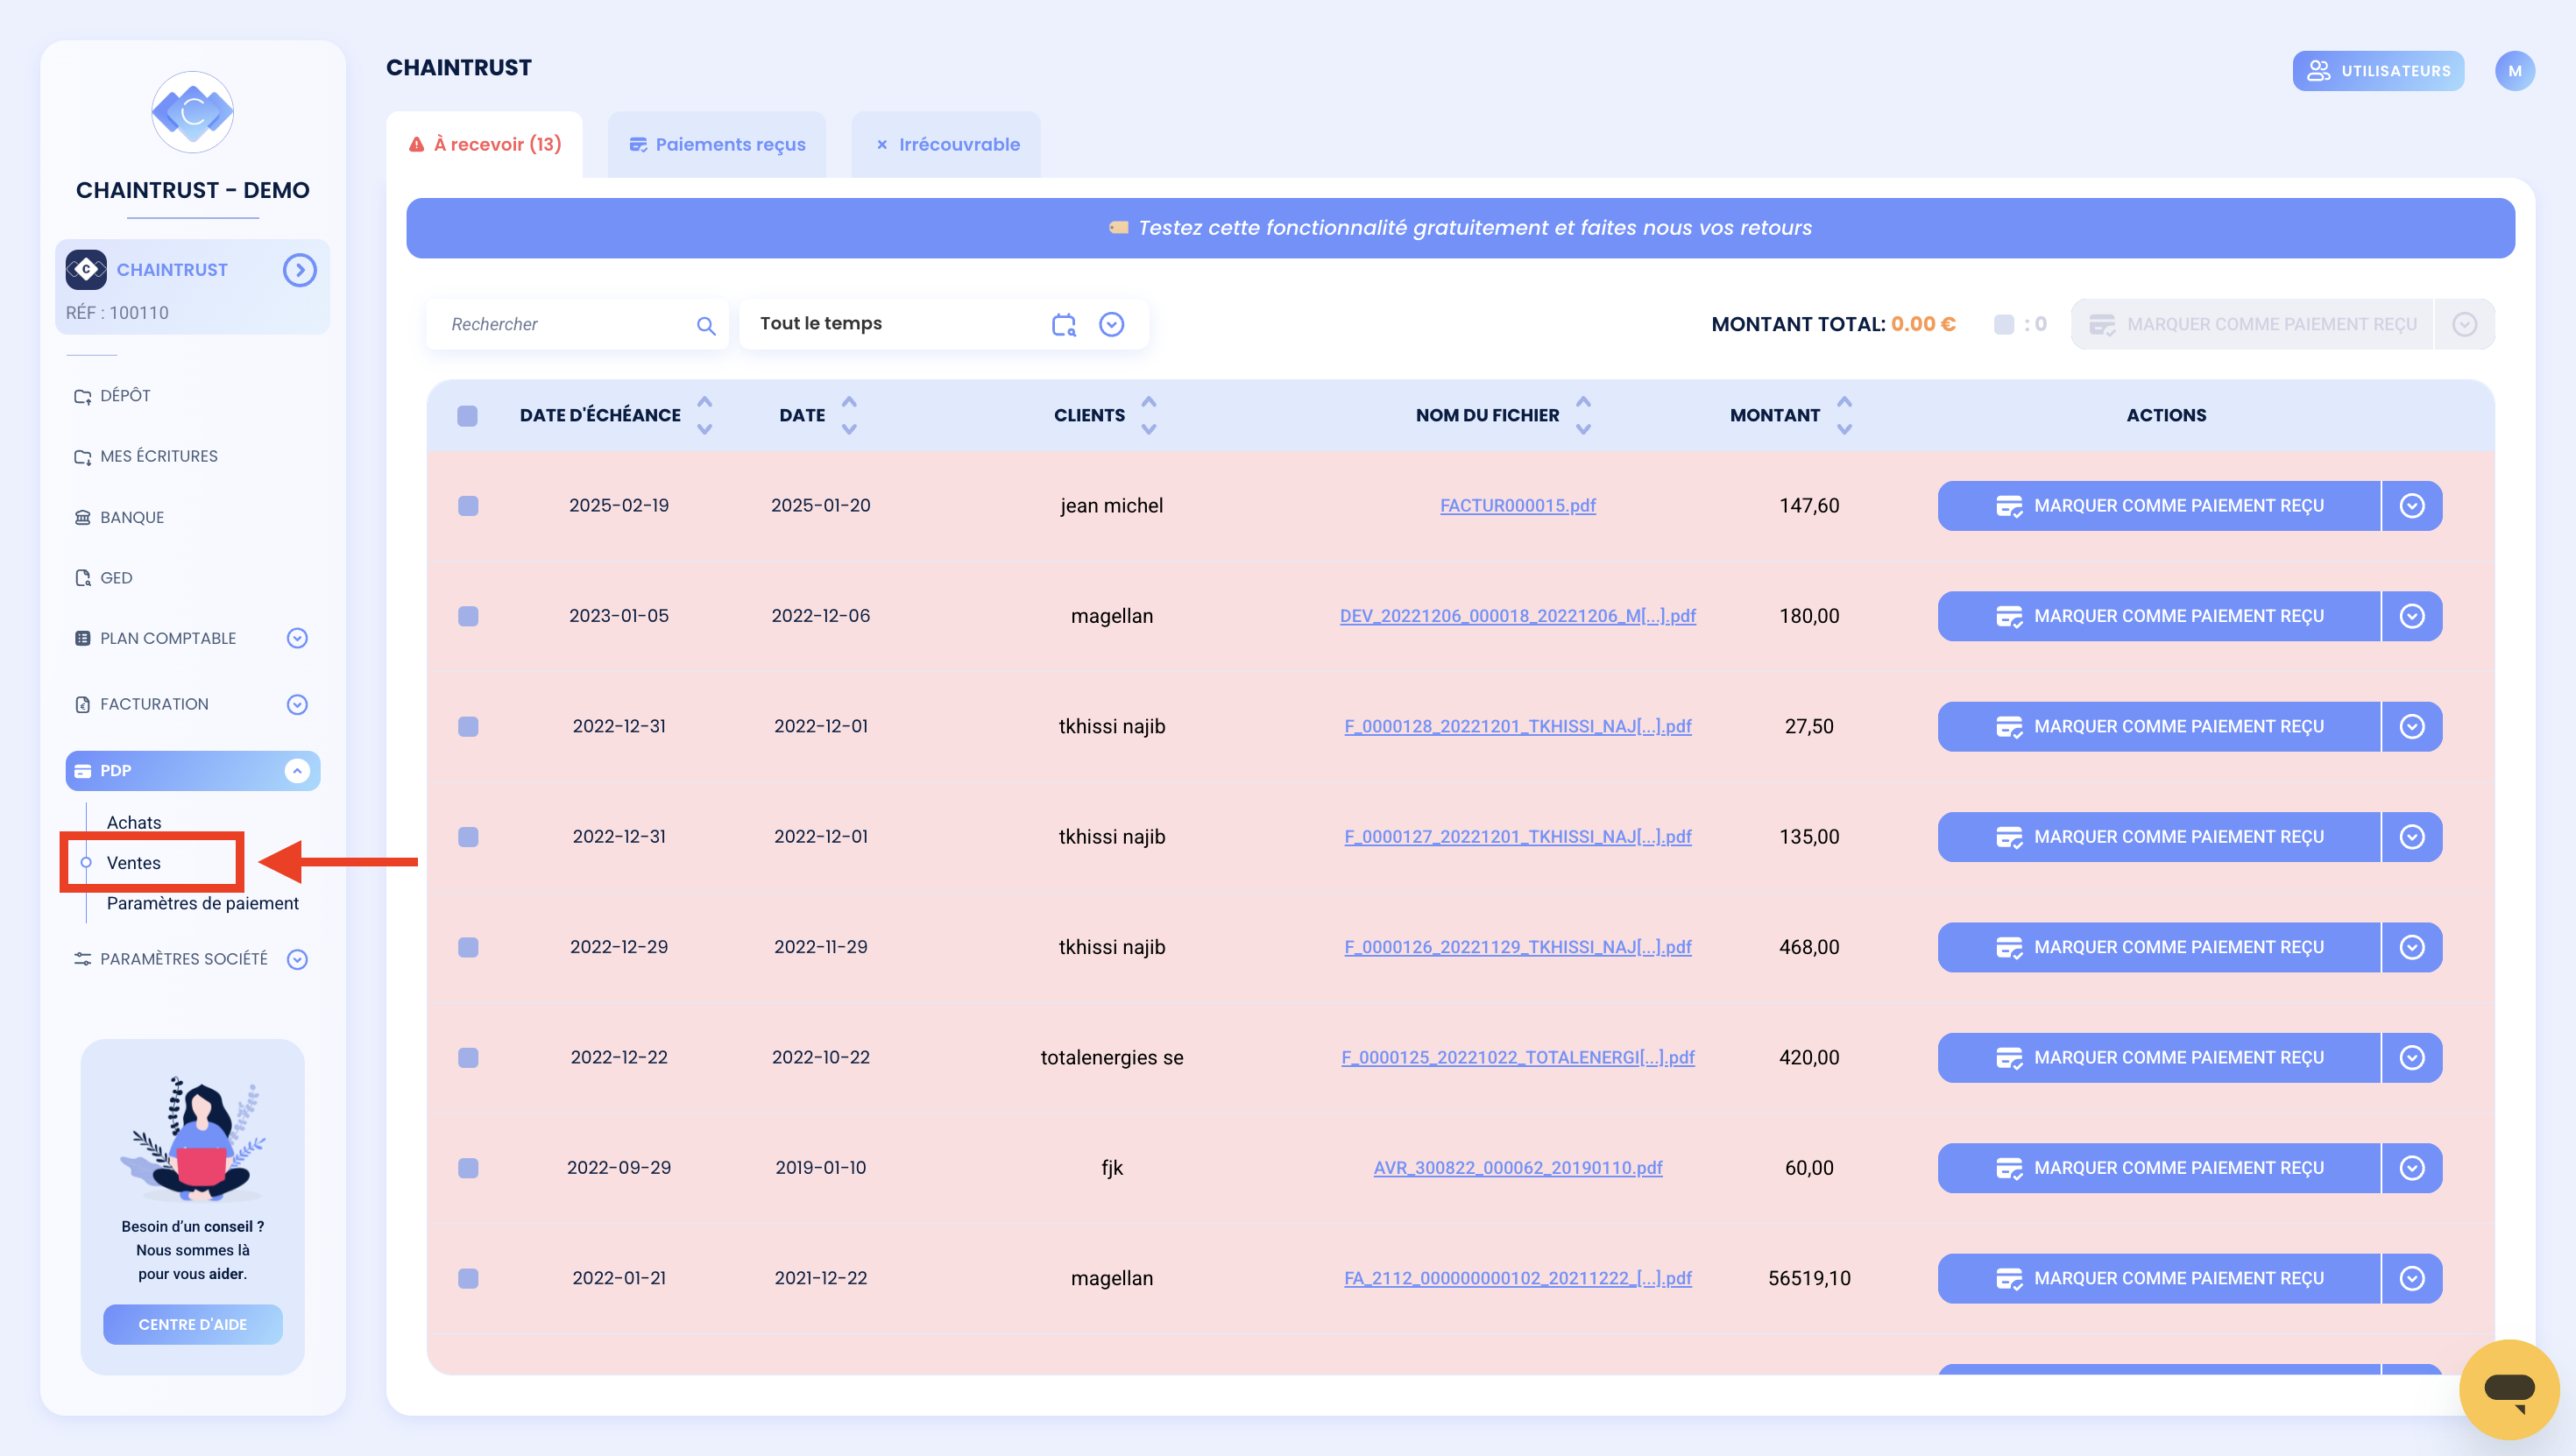Mark 468,00 invoice as paiement reçu

coord(2159,947)
